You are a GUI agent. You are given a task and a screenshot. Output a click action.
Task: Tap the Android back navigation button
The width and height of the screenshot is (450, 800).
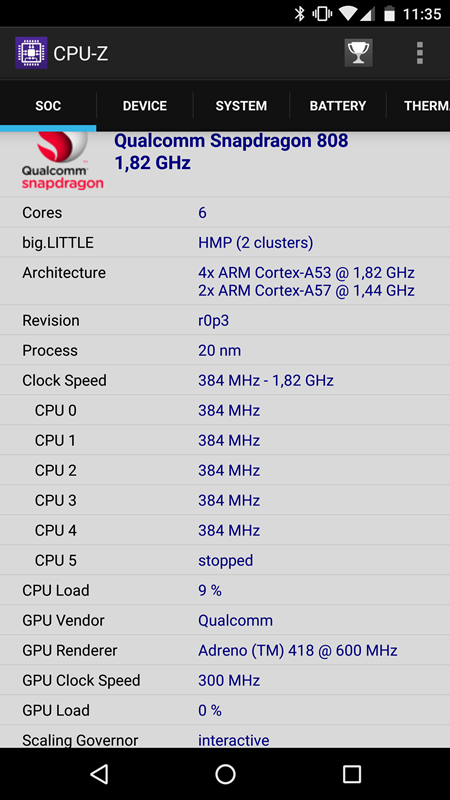click(x=99, y=774)
